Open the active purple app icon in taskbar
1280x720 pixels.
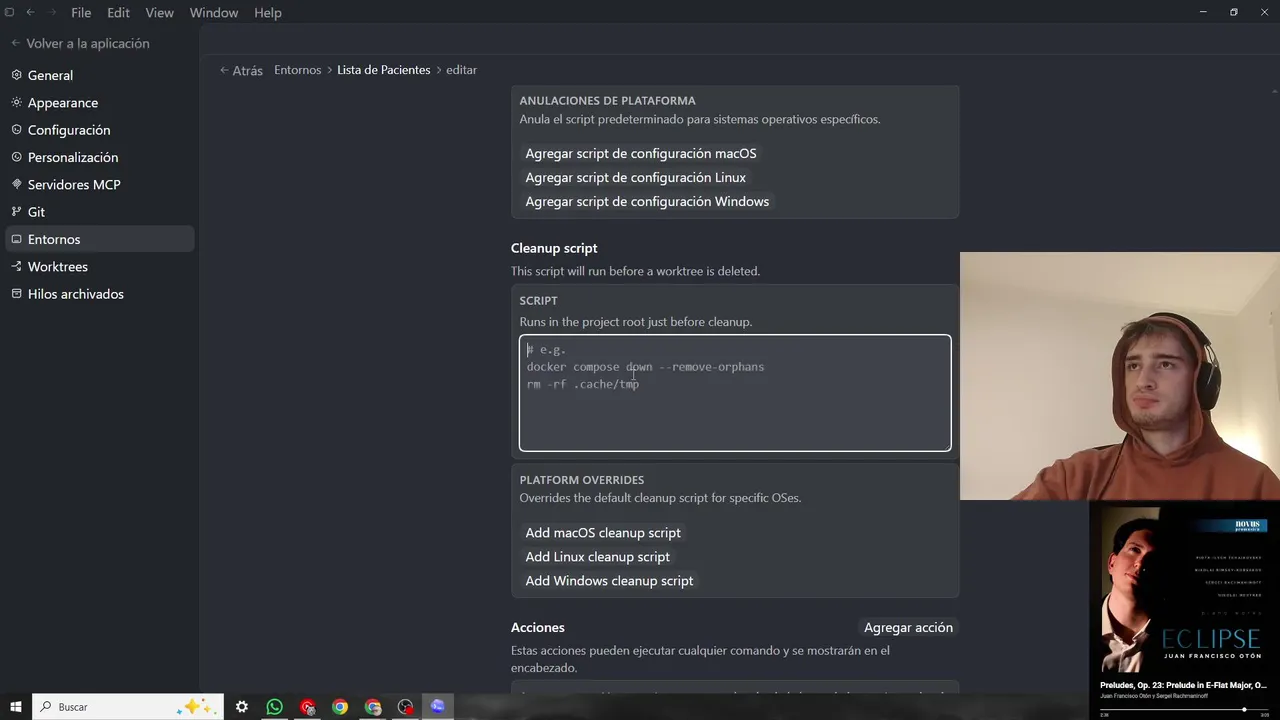437,707
